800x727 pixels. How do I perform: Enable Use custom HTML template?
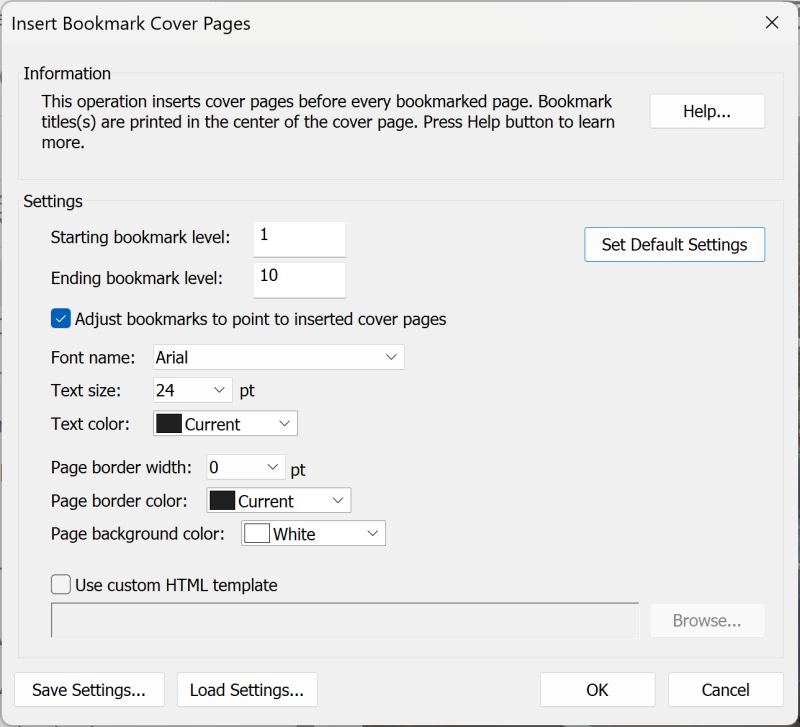point(58,586)
